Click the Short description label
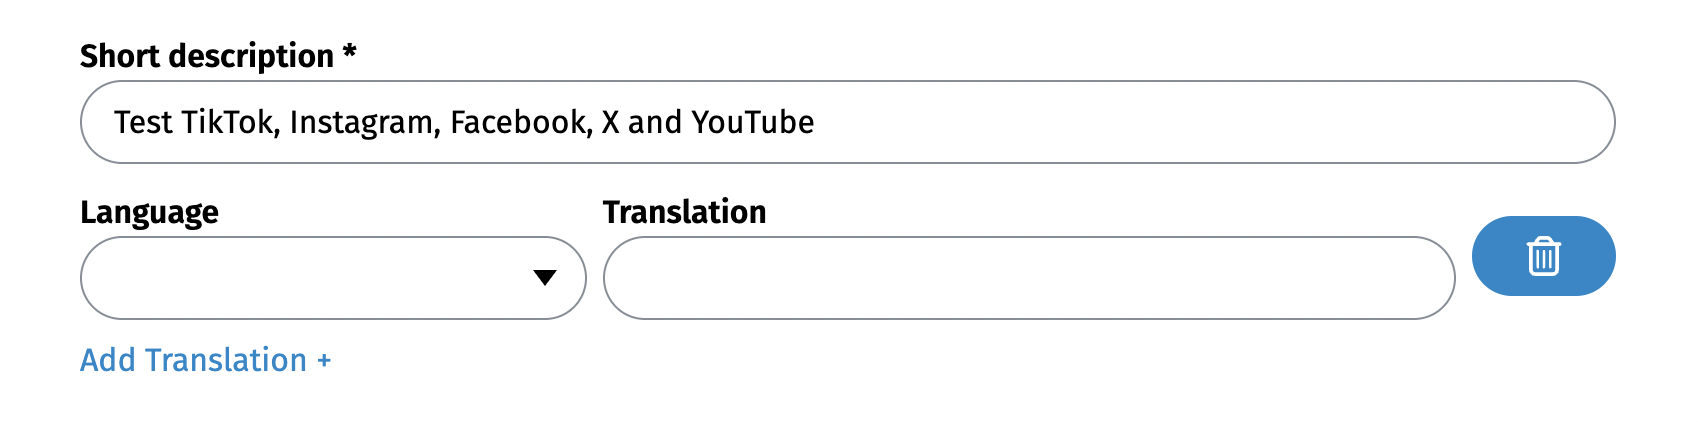1698x422 pixels. 207,56
